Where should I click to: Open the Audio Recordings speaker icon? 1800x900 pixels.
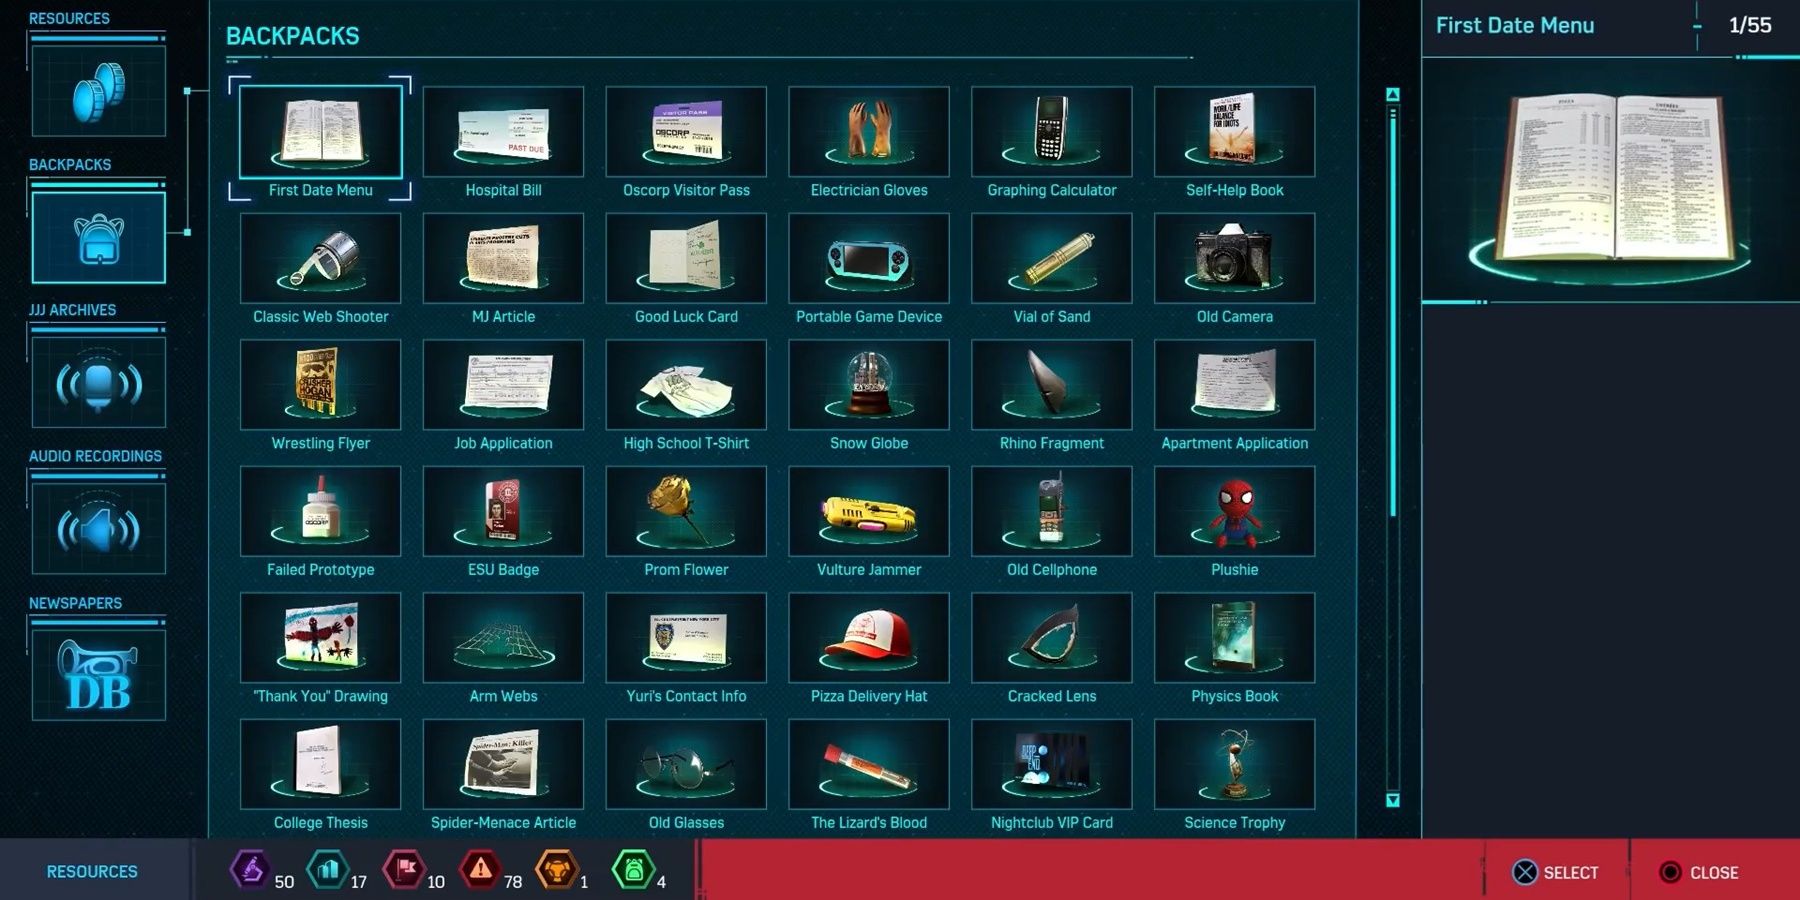click(x=98, y=529)
